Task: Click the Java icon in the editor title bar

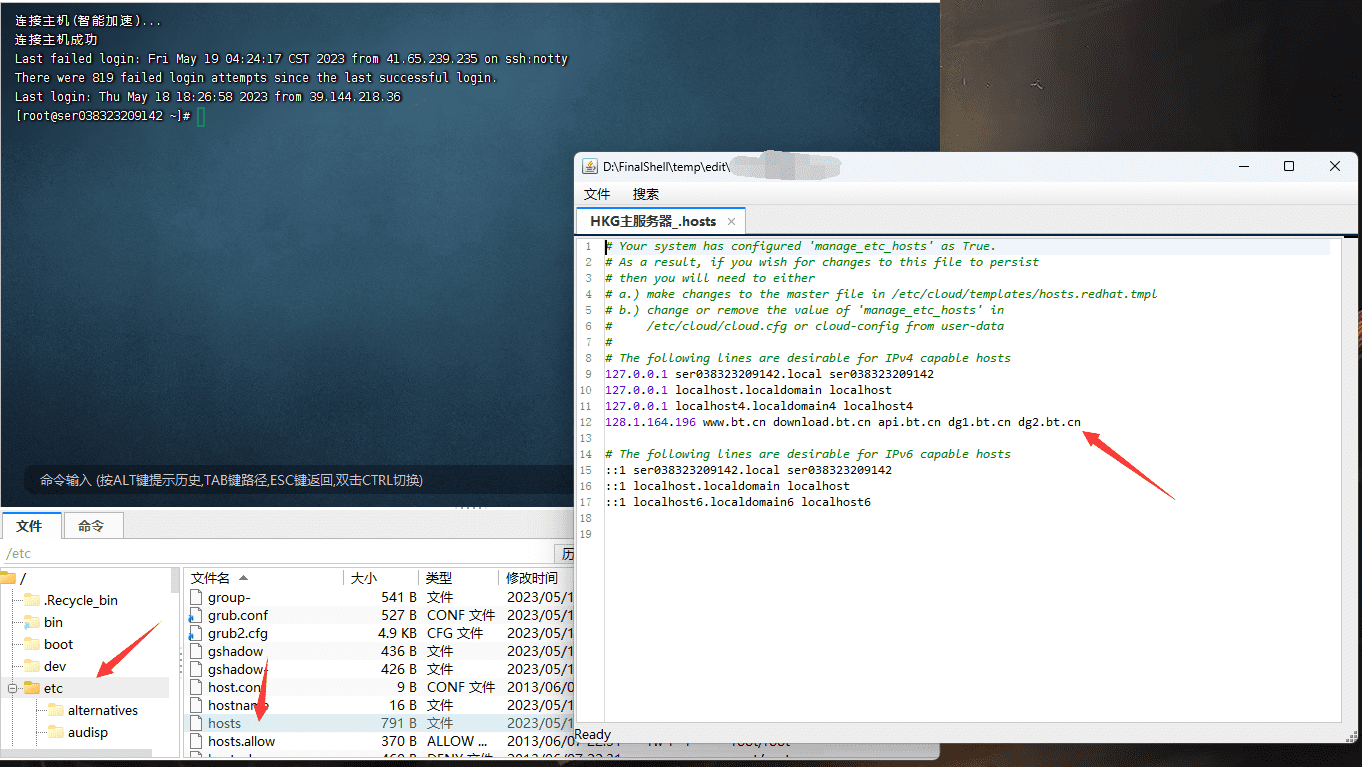Action: (x=590, y=167)
